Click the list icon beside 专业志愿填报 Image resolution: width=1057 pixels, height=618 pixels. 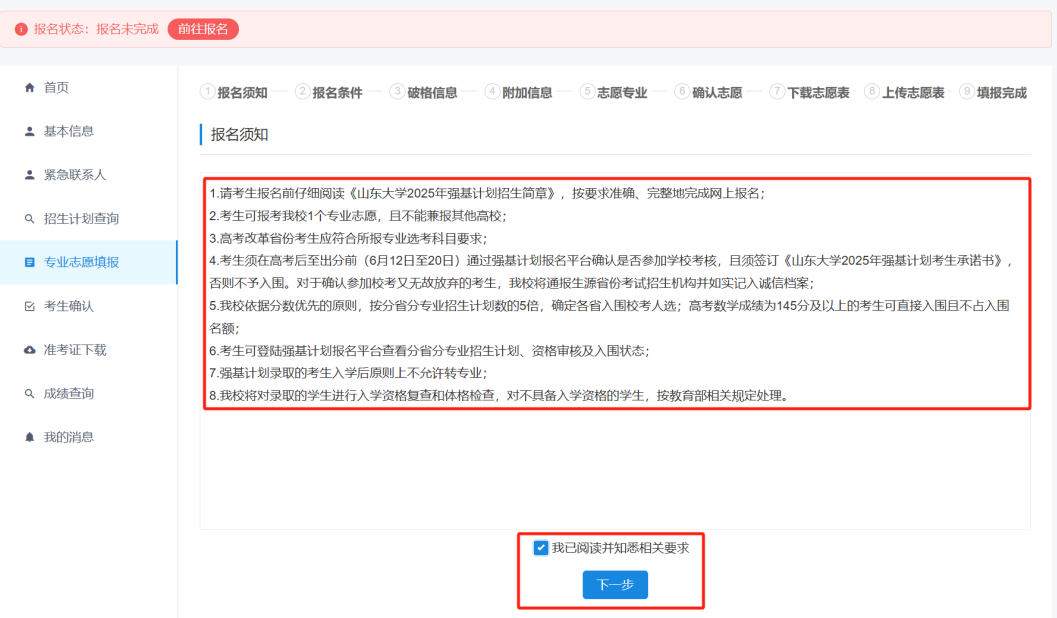tap(30, 262)
